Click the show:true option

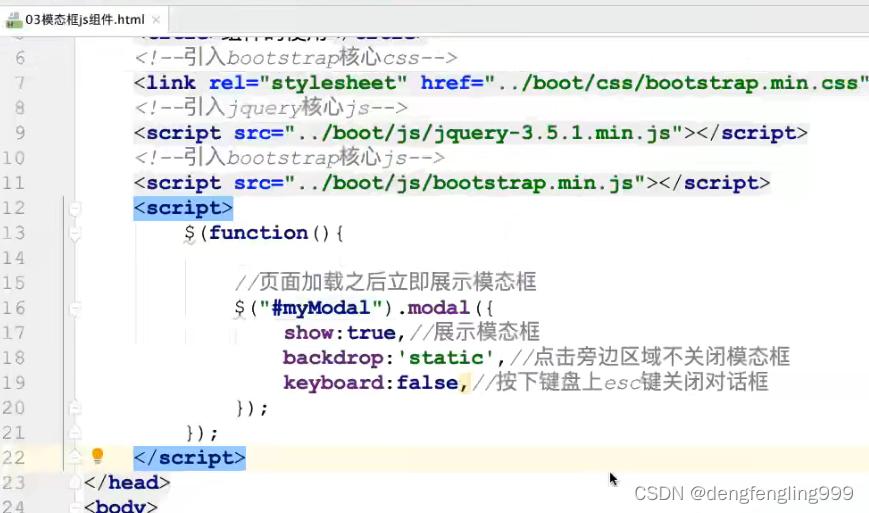(340, 333)
